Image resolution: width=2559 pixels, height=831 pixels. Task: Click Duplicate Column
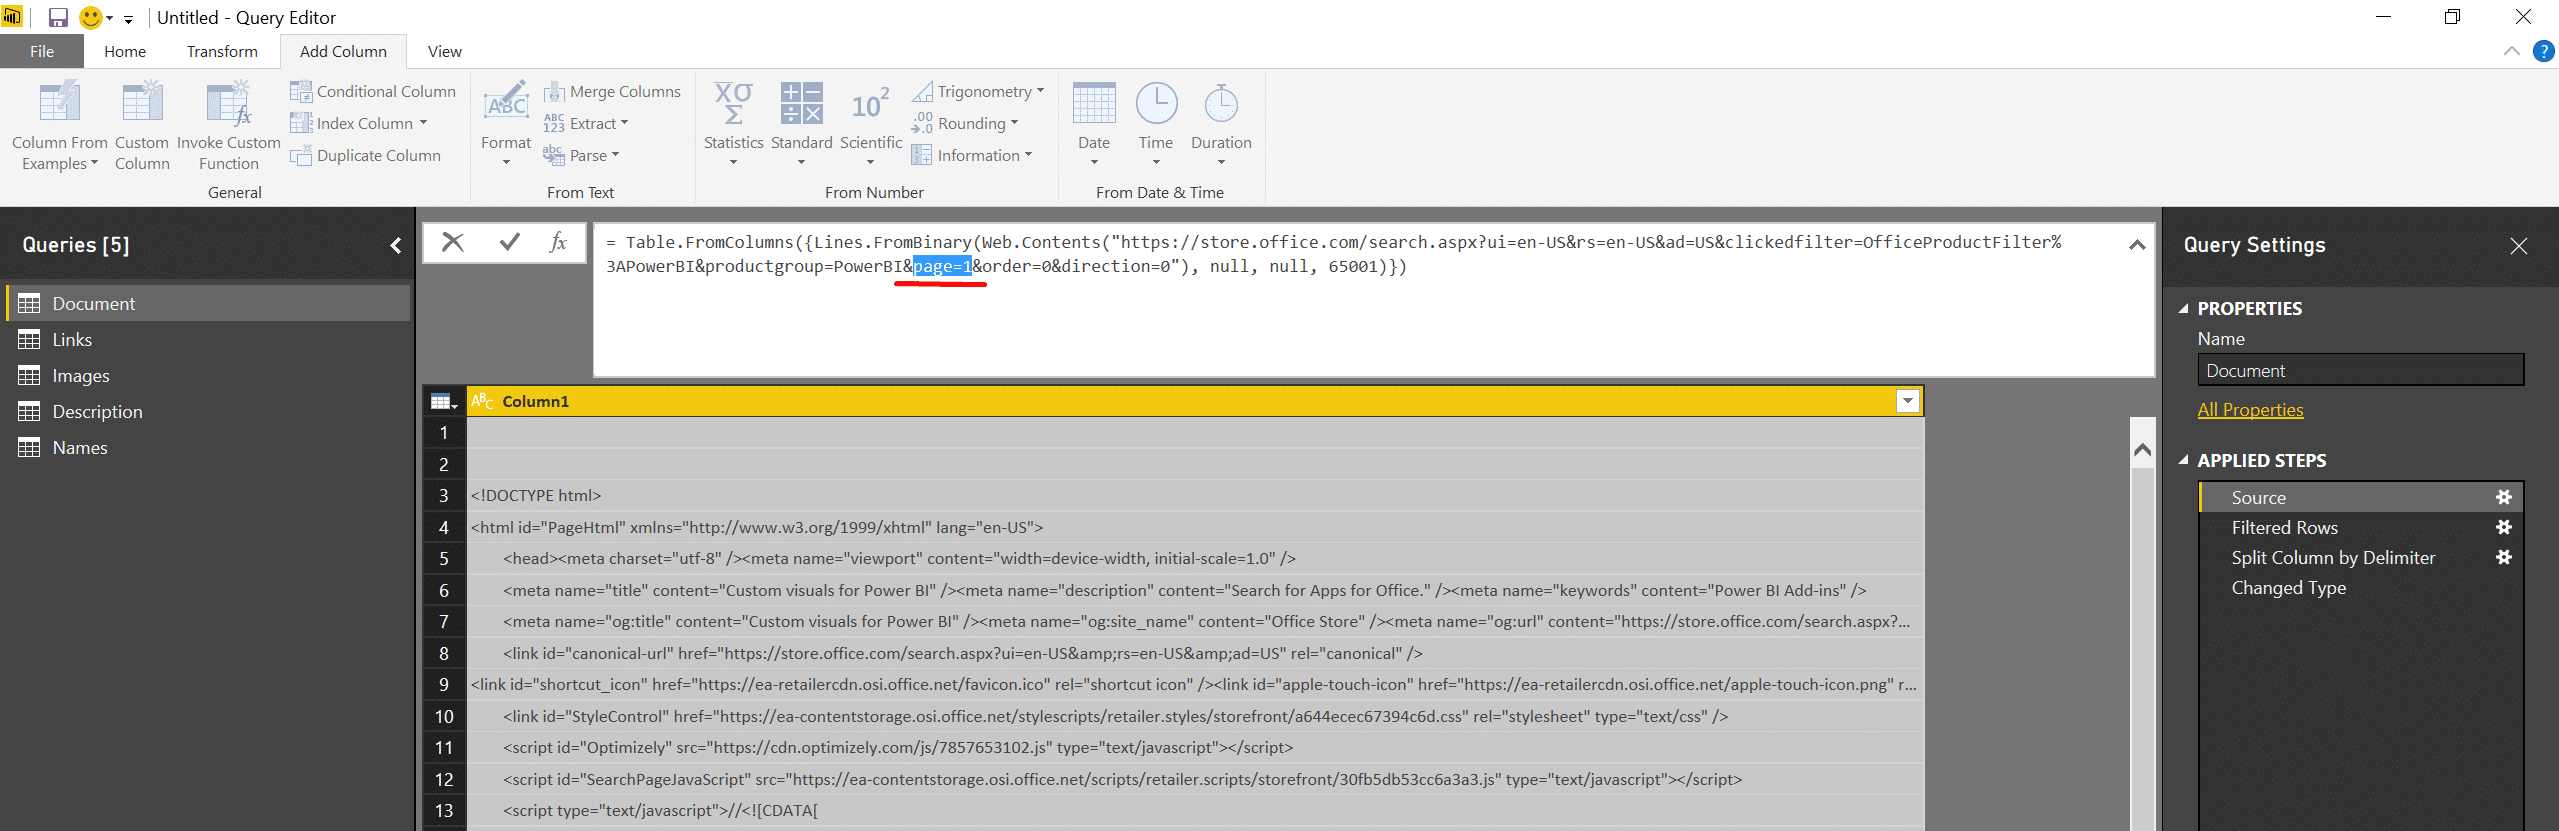(366, 155)
